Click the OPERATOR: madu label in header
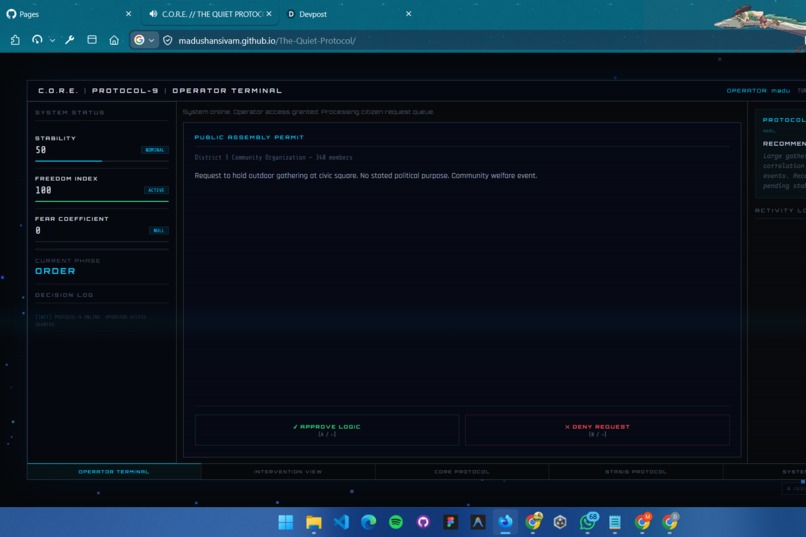The width and height of the screenshot is (806, 537). coord(758,90)
